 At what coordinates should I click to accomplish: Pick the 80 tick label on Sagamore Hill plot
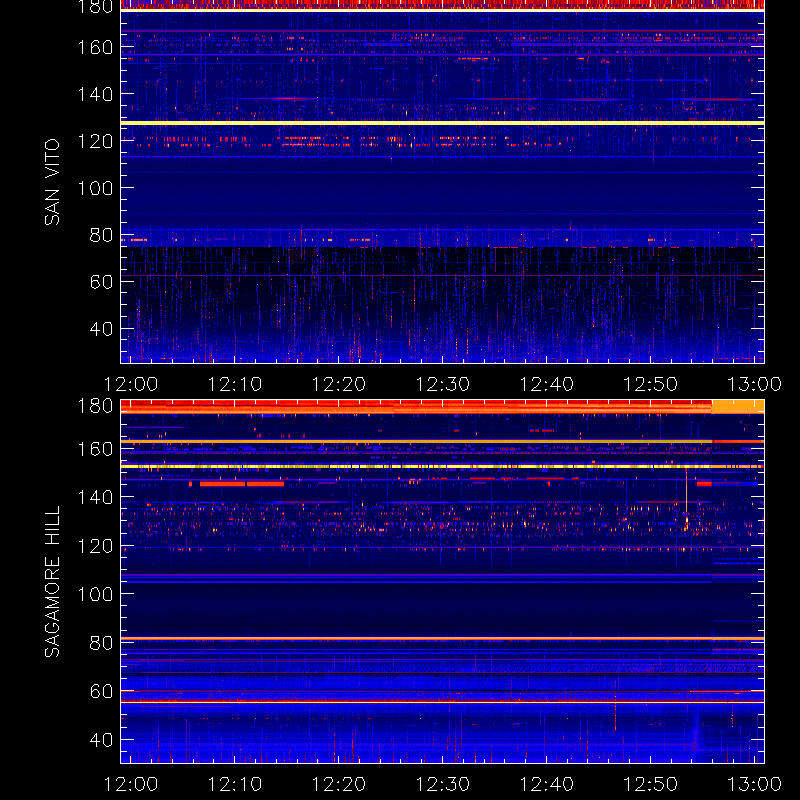pos(101,643)
